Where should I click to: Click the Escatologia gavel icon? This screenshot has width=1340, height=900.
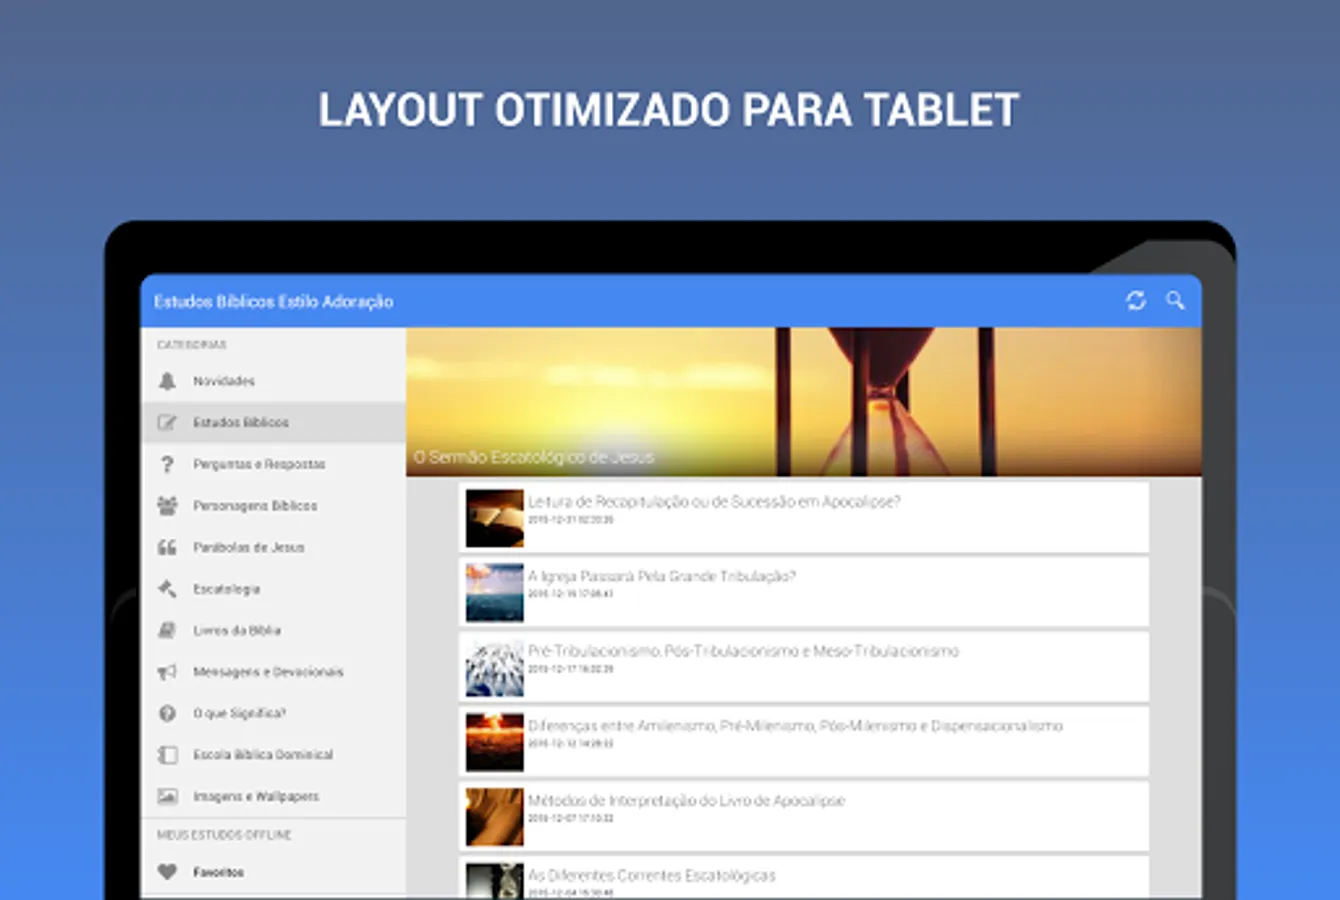[x=167, y=589]
